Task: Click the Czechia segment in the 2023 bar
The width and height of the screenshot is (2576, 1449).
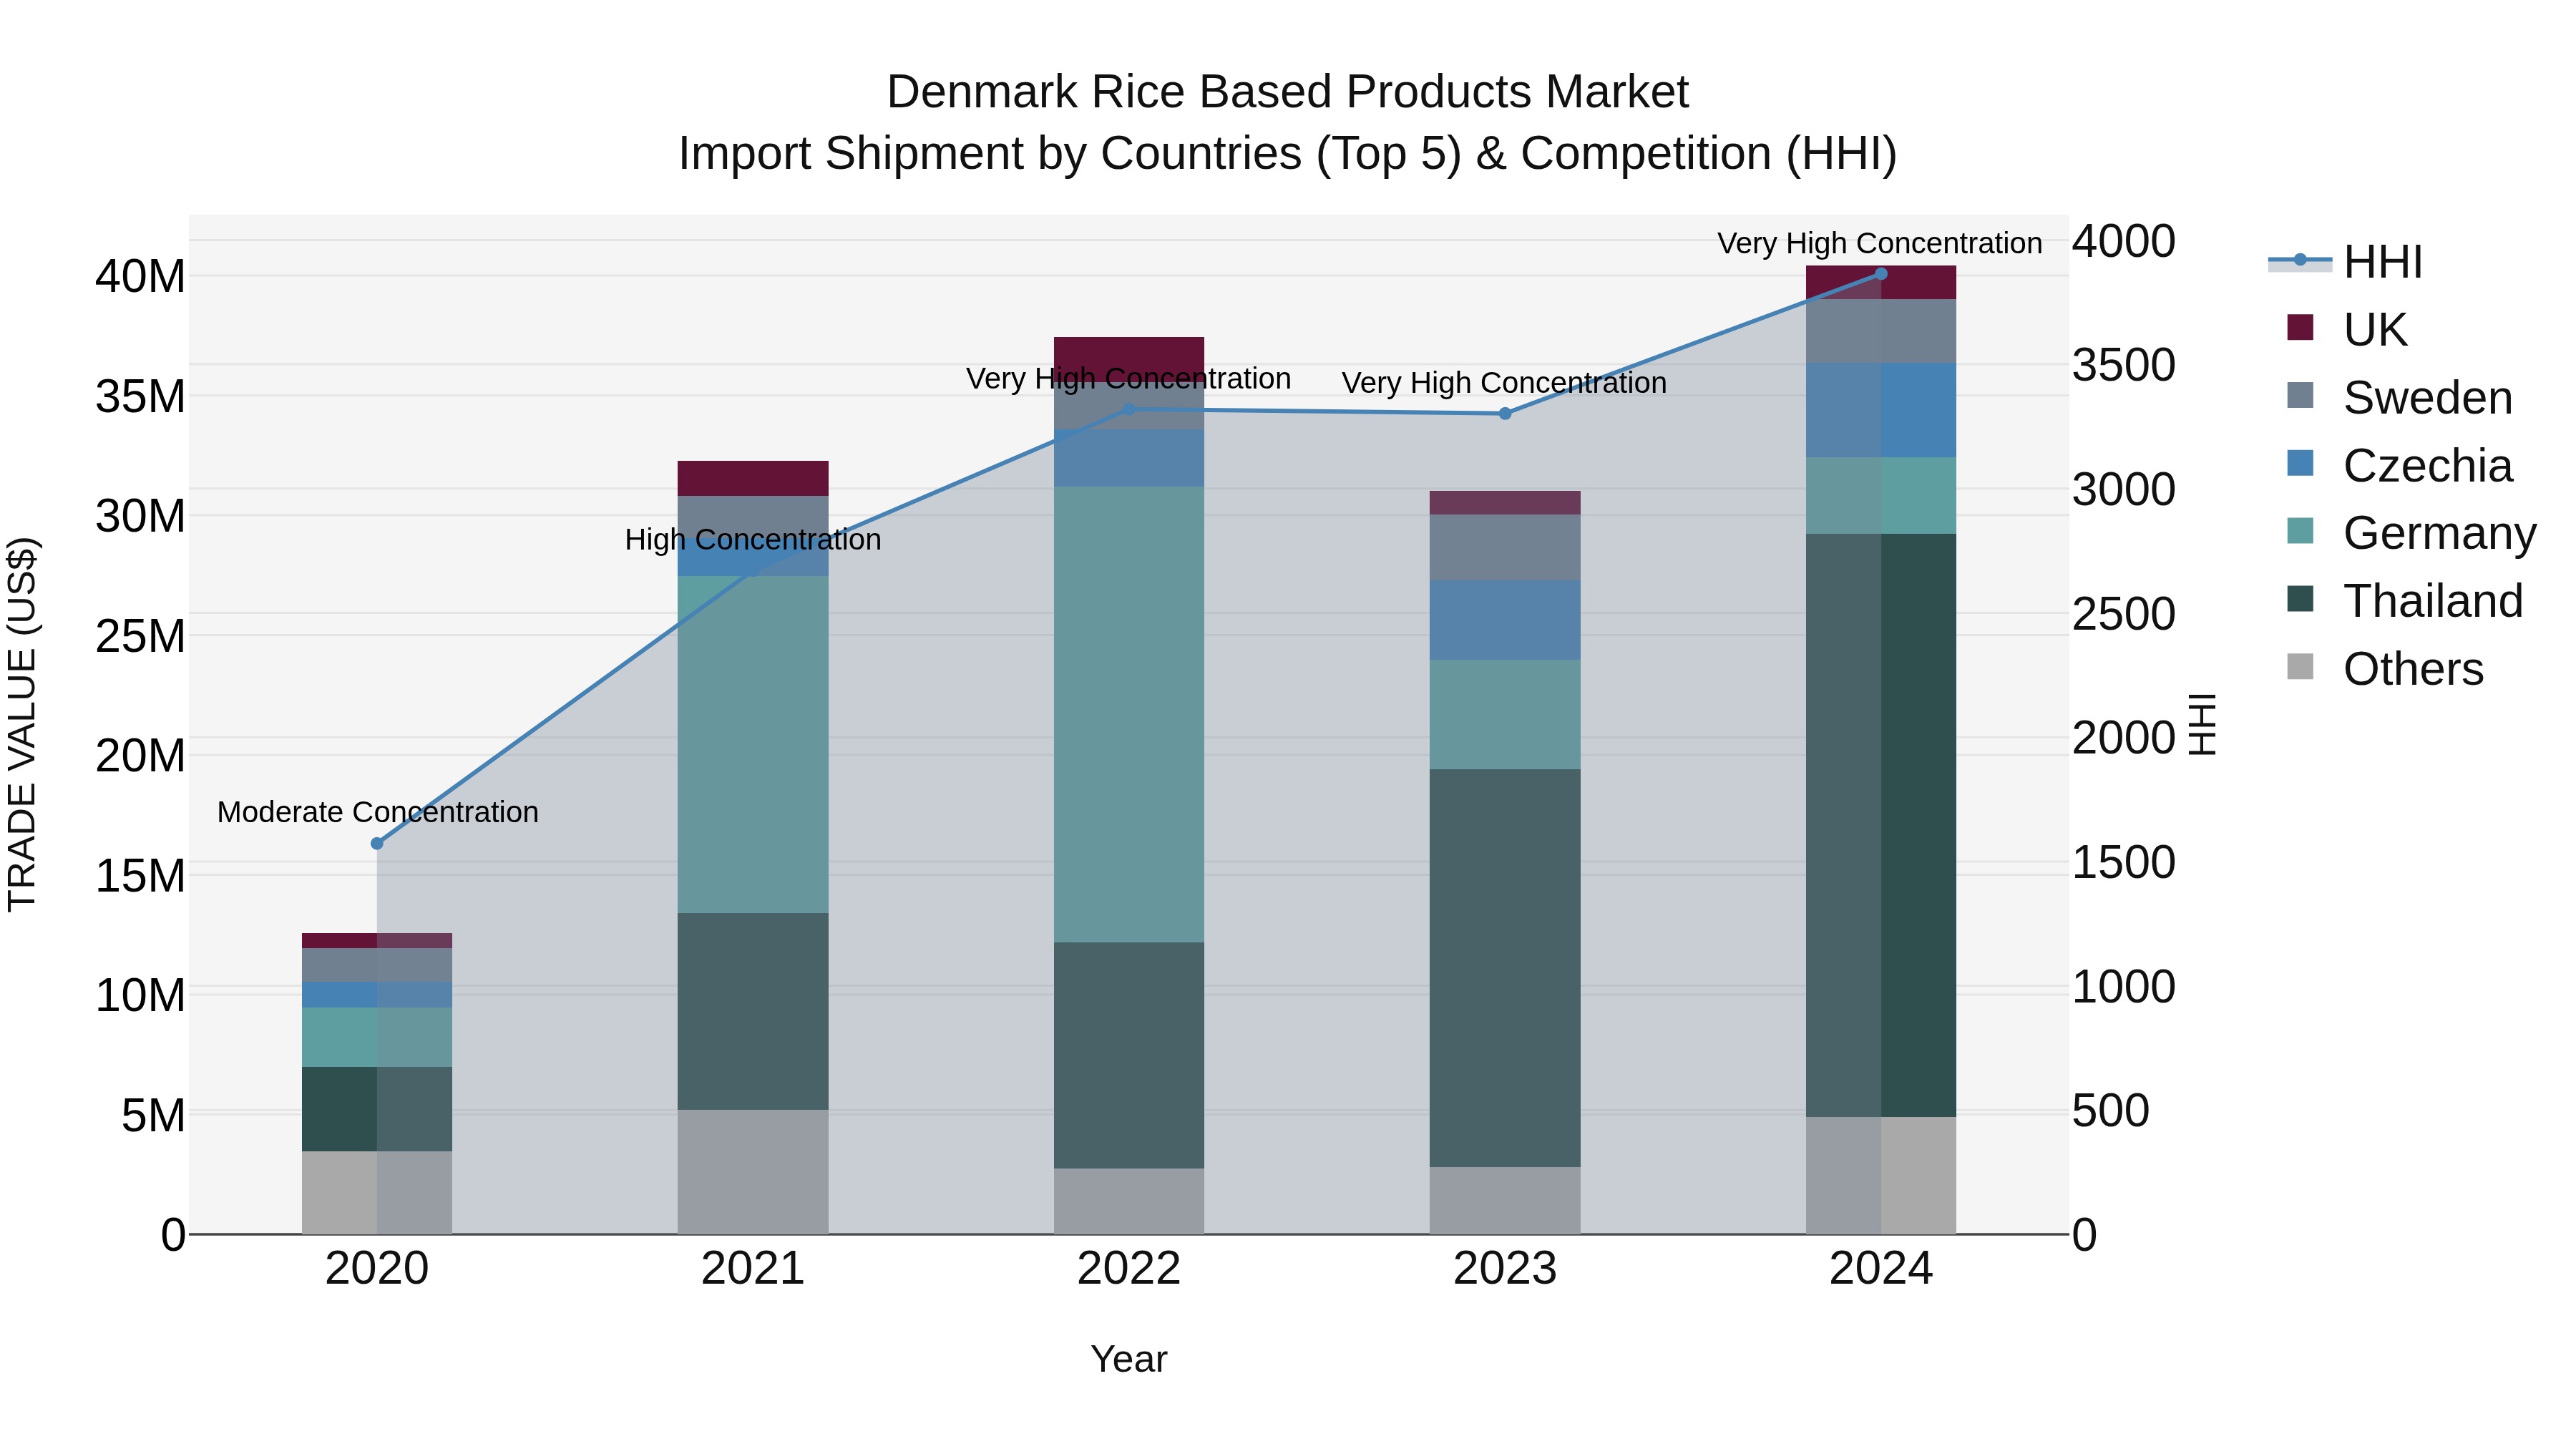Action: pyautogui.click(x=1505, y=620)
